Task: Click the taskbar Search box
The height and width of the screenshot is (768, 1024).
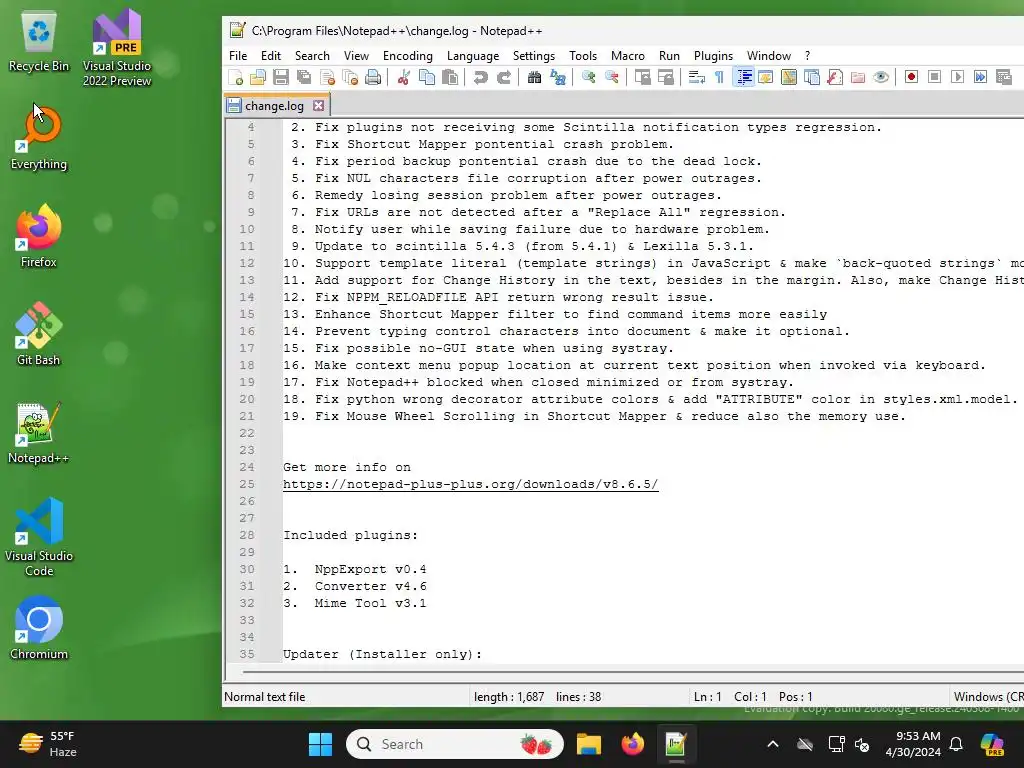Action: (455, 744)
